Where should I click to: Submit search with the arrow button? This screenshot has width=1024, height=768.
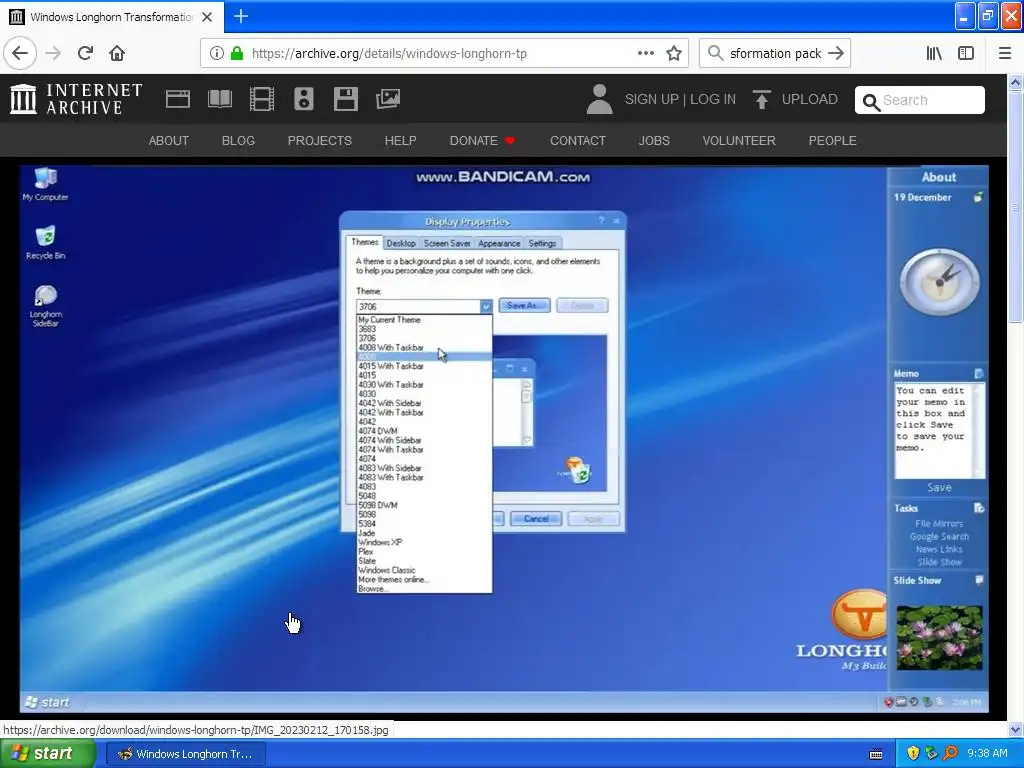[x=836, y=54]
